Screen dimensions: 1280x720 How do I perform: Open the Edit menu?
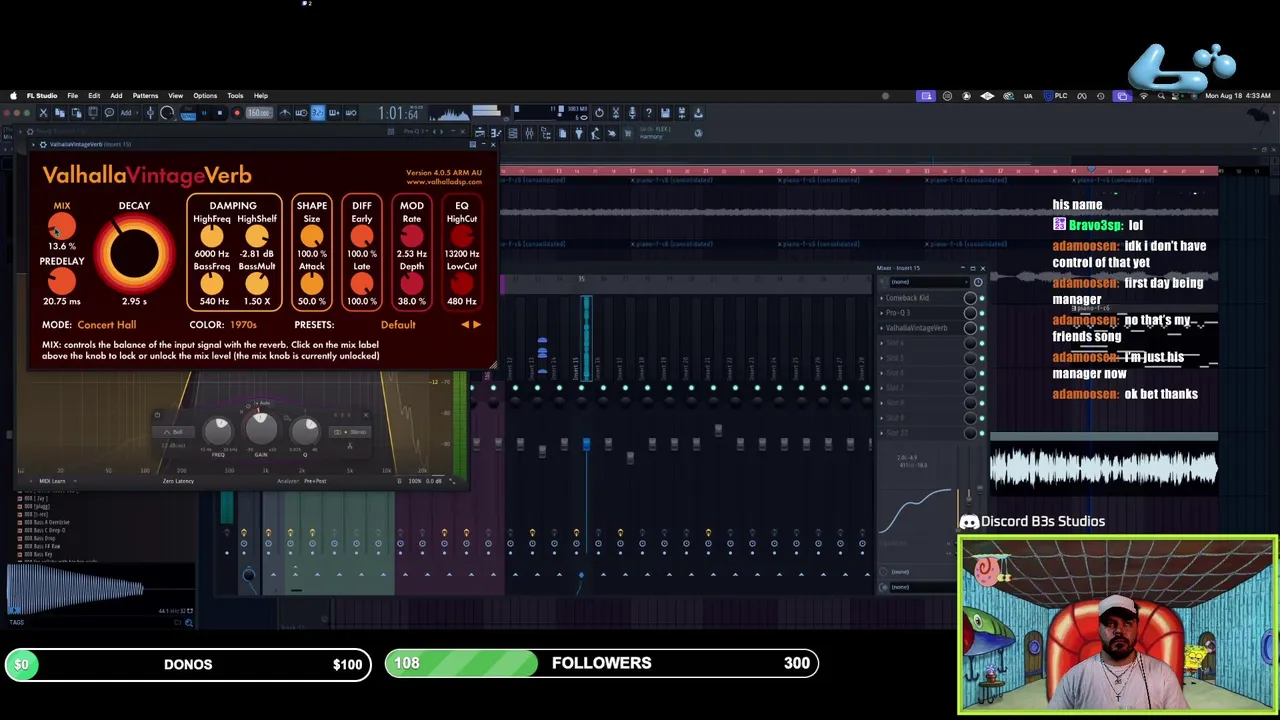93,96
